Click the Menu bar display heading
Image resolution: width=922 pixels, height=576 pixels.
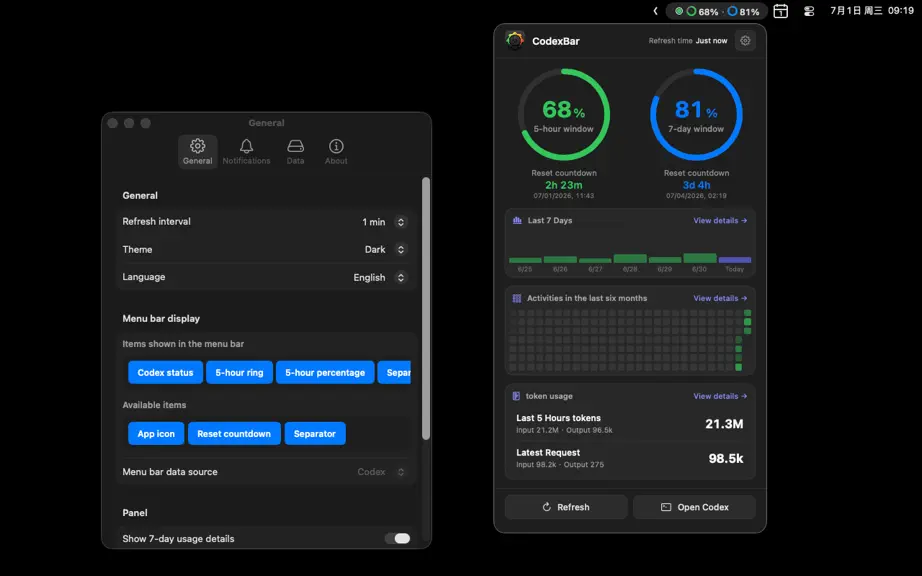point(161,319)
